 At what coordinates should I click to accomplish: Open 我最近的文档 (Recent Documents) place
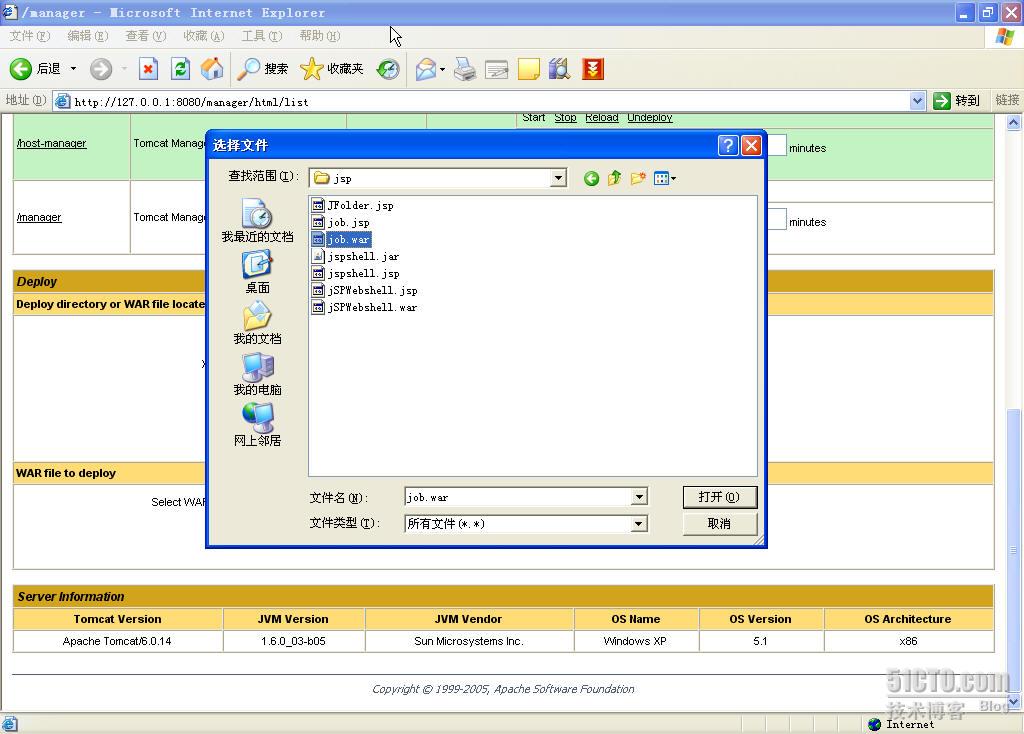257,221
